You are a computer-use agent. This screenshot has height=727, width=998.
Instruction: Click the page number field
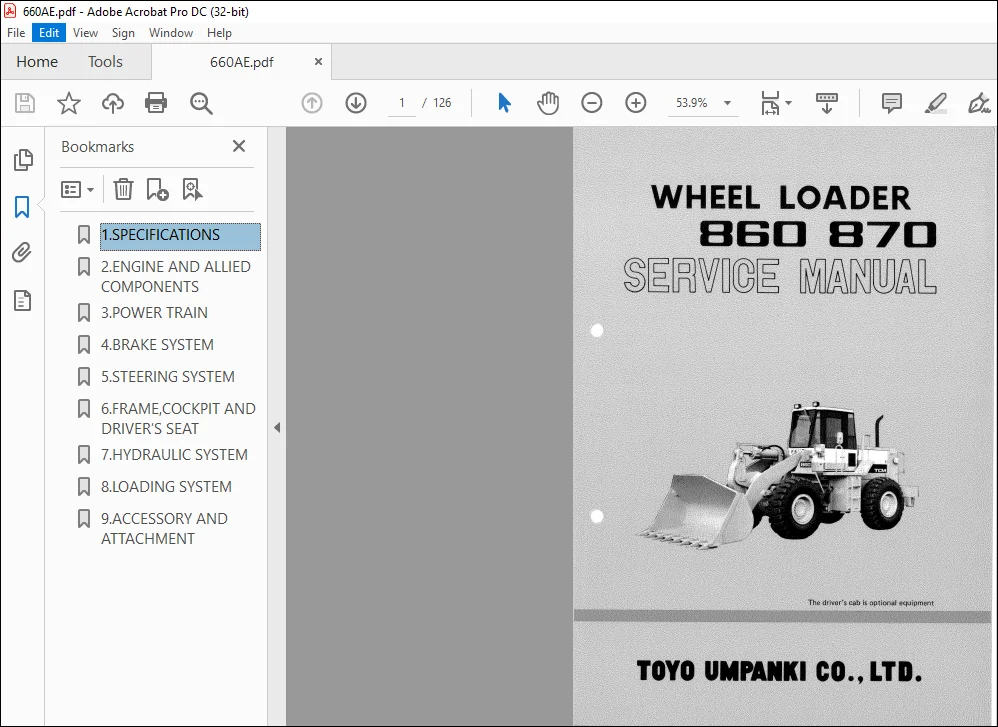(402, 103)
